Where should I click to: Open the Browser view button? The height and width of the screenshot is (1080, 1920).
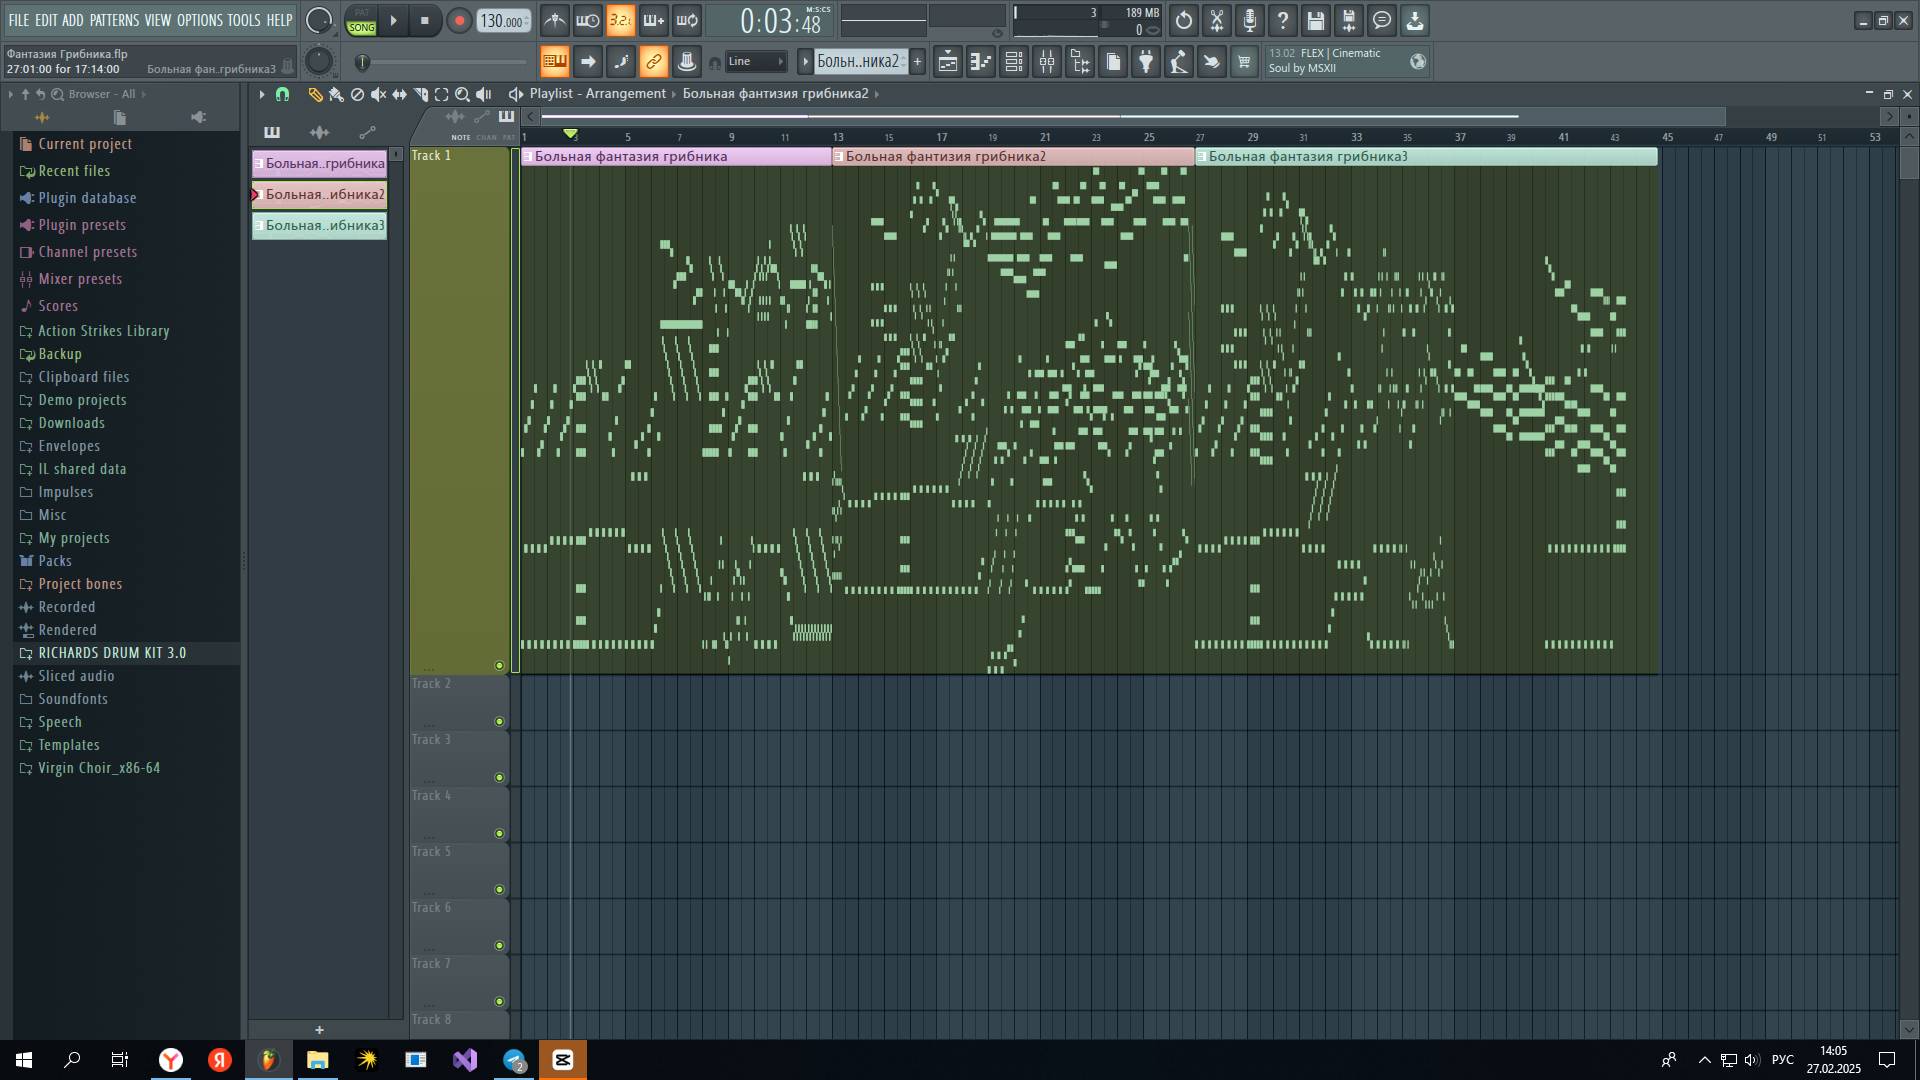1079,62
